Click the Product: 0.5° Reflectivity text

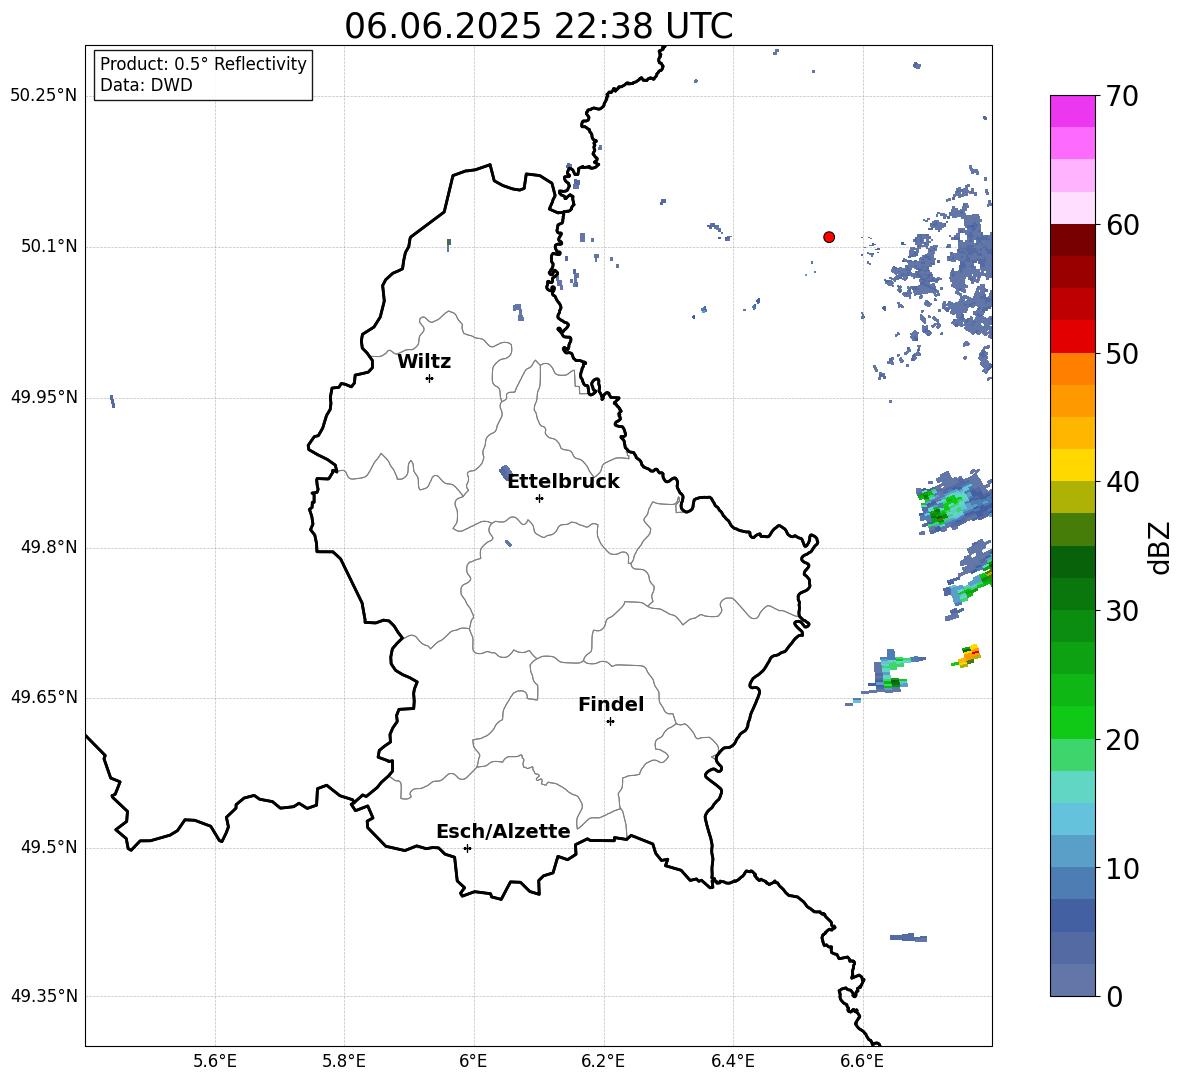click(x=203, y=64)
